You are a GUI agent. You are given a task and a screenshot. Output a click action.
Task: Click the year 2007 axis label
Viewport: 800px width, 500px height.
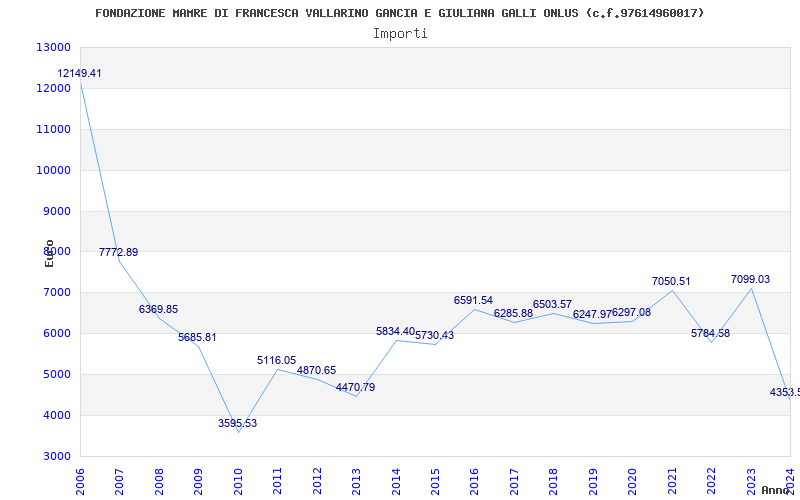[120, 482]
